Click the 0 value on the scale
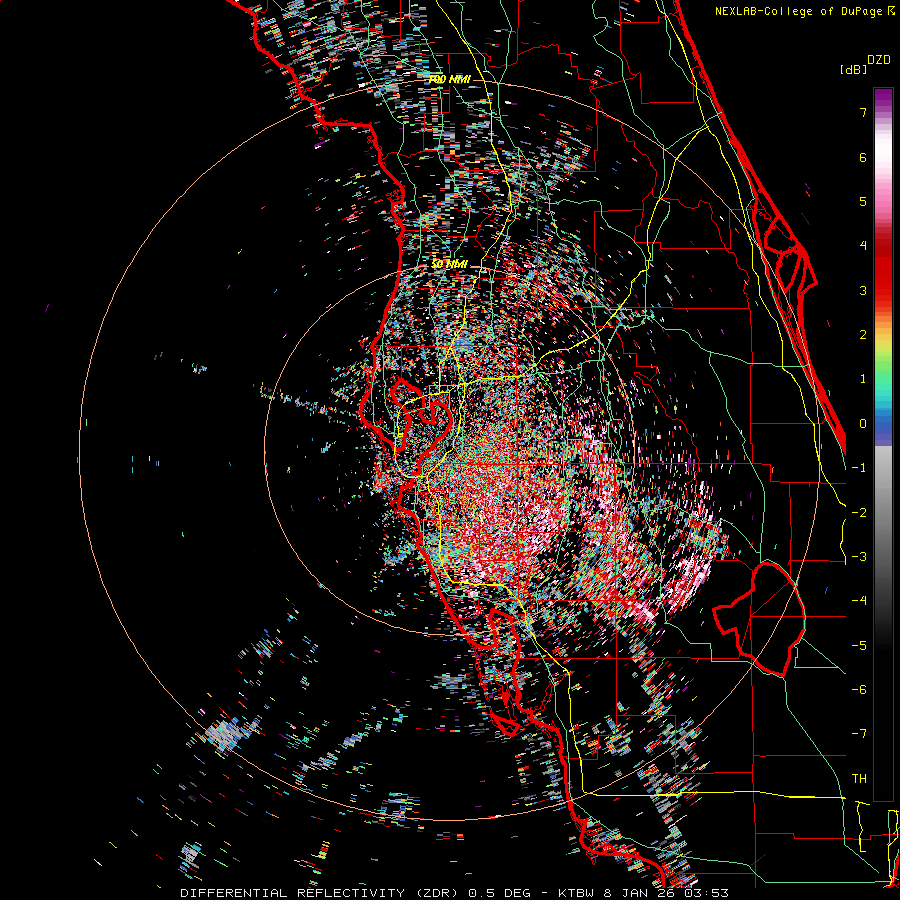Screen dimensions: 900x900 pyautogui.click(x=862, y=424)
